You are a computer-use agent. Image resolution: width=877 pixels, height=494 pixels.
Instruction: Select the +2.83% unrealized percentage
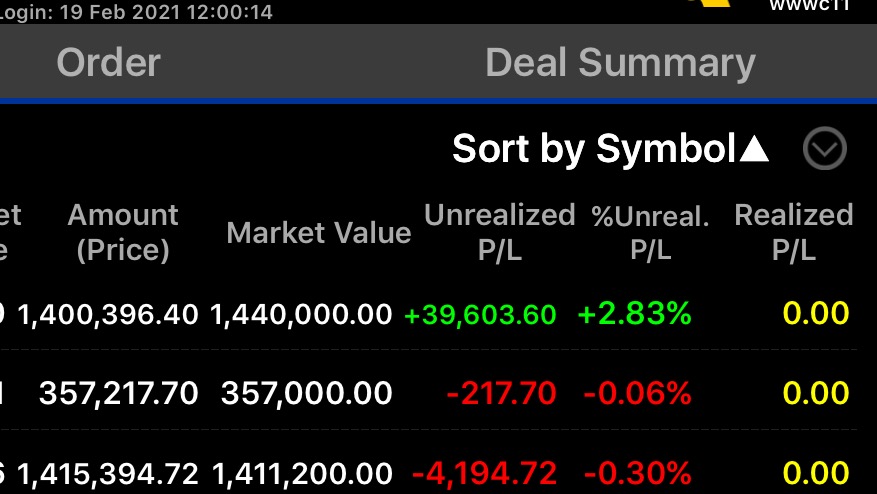(635, 314)
